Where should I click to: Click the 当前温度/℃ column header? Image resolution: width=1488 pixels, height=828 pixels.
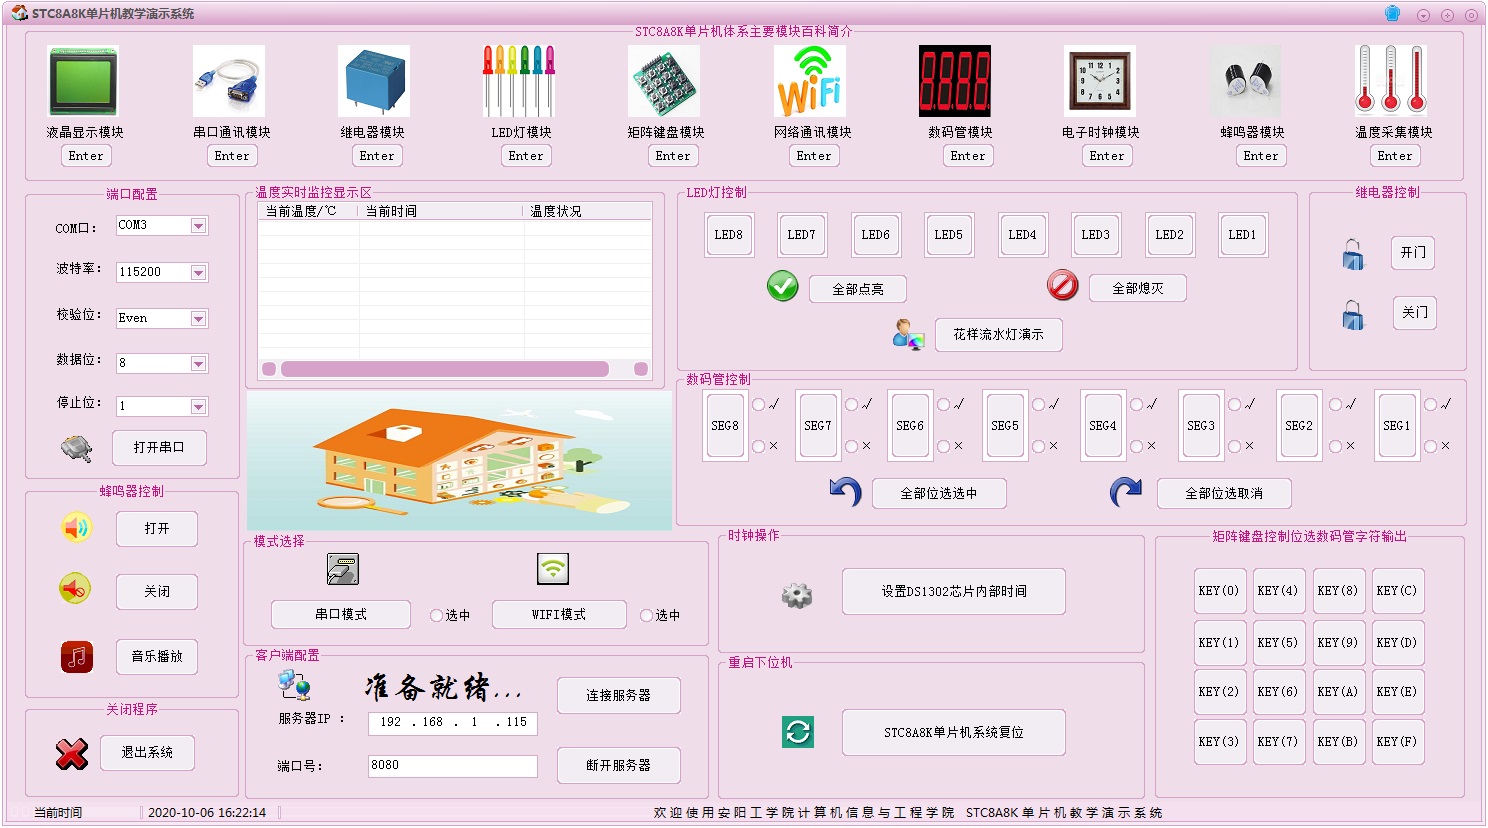(x=308, y=211)
